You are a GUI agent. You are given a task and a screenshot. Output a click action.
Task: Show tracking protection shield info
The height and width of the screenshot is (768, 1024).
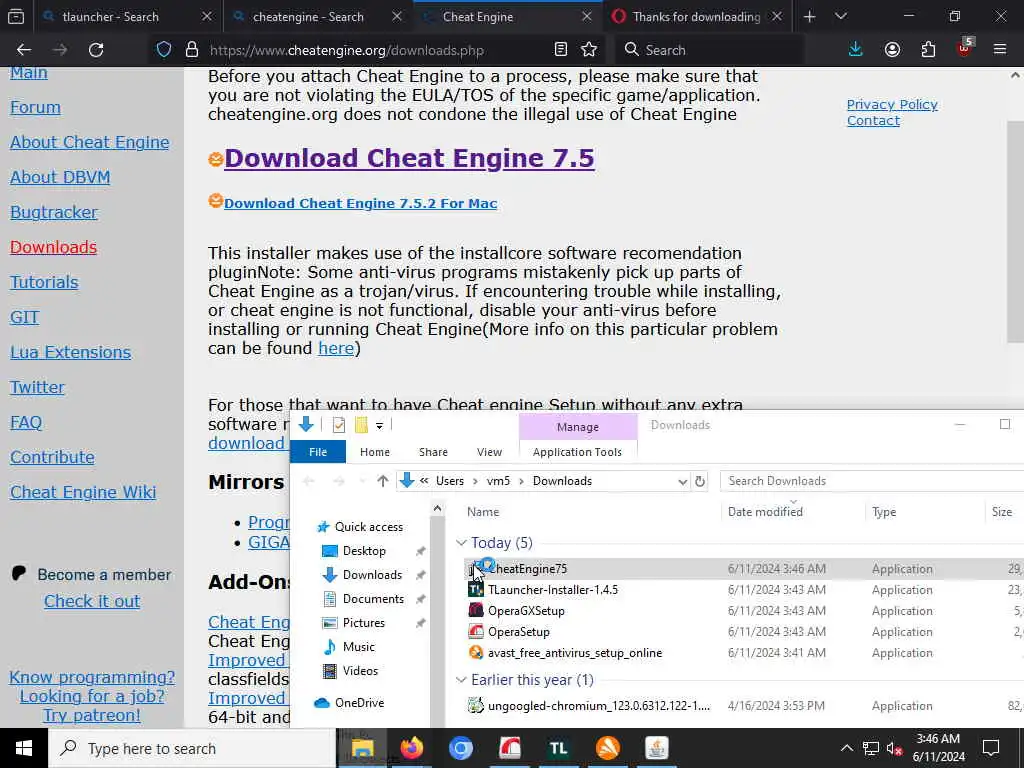pos(164,50)
